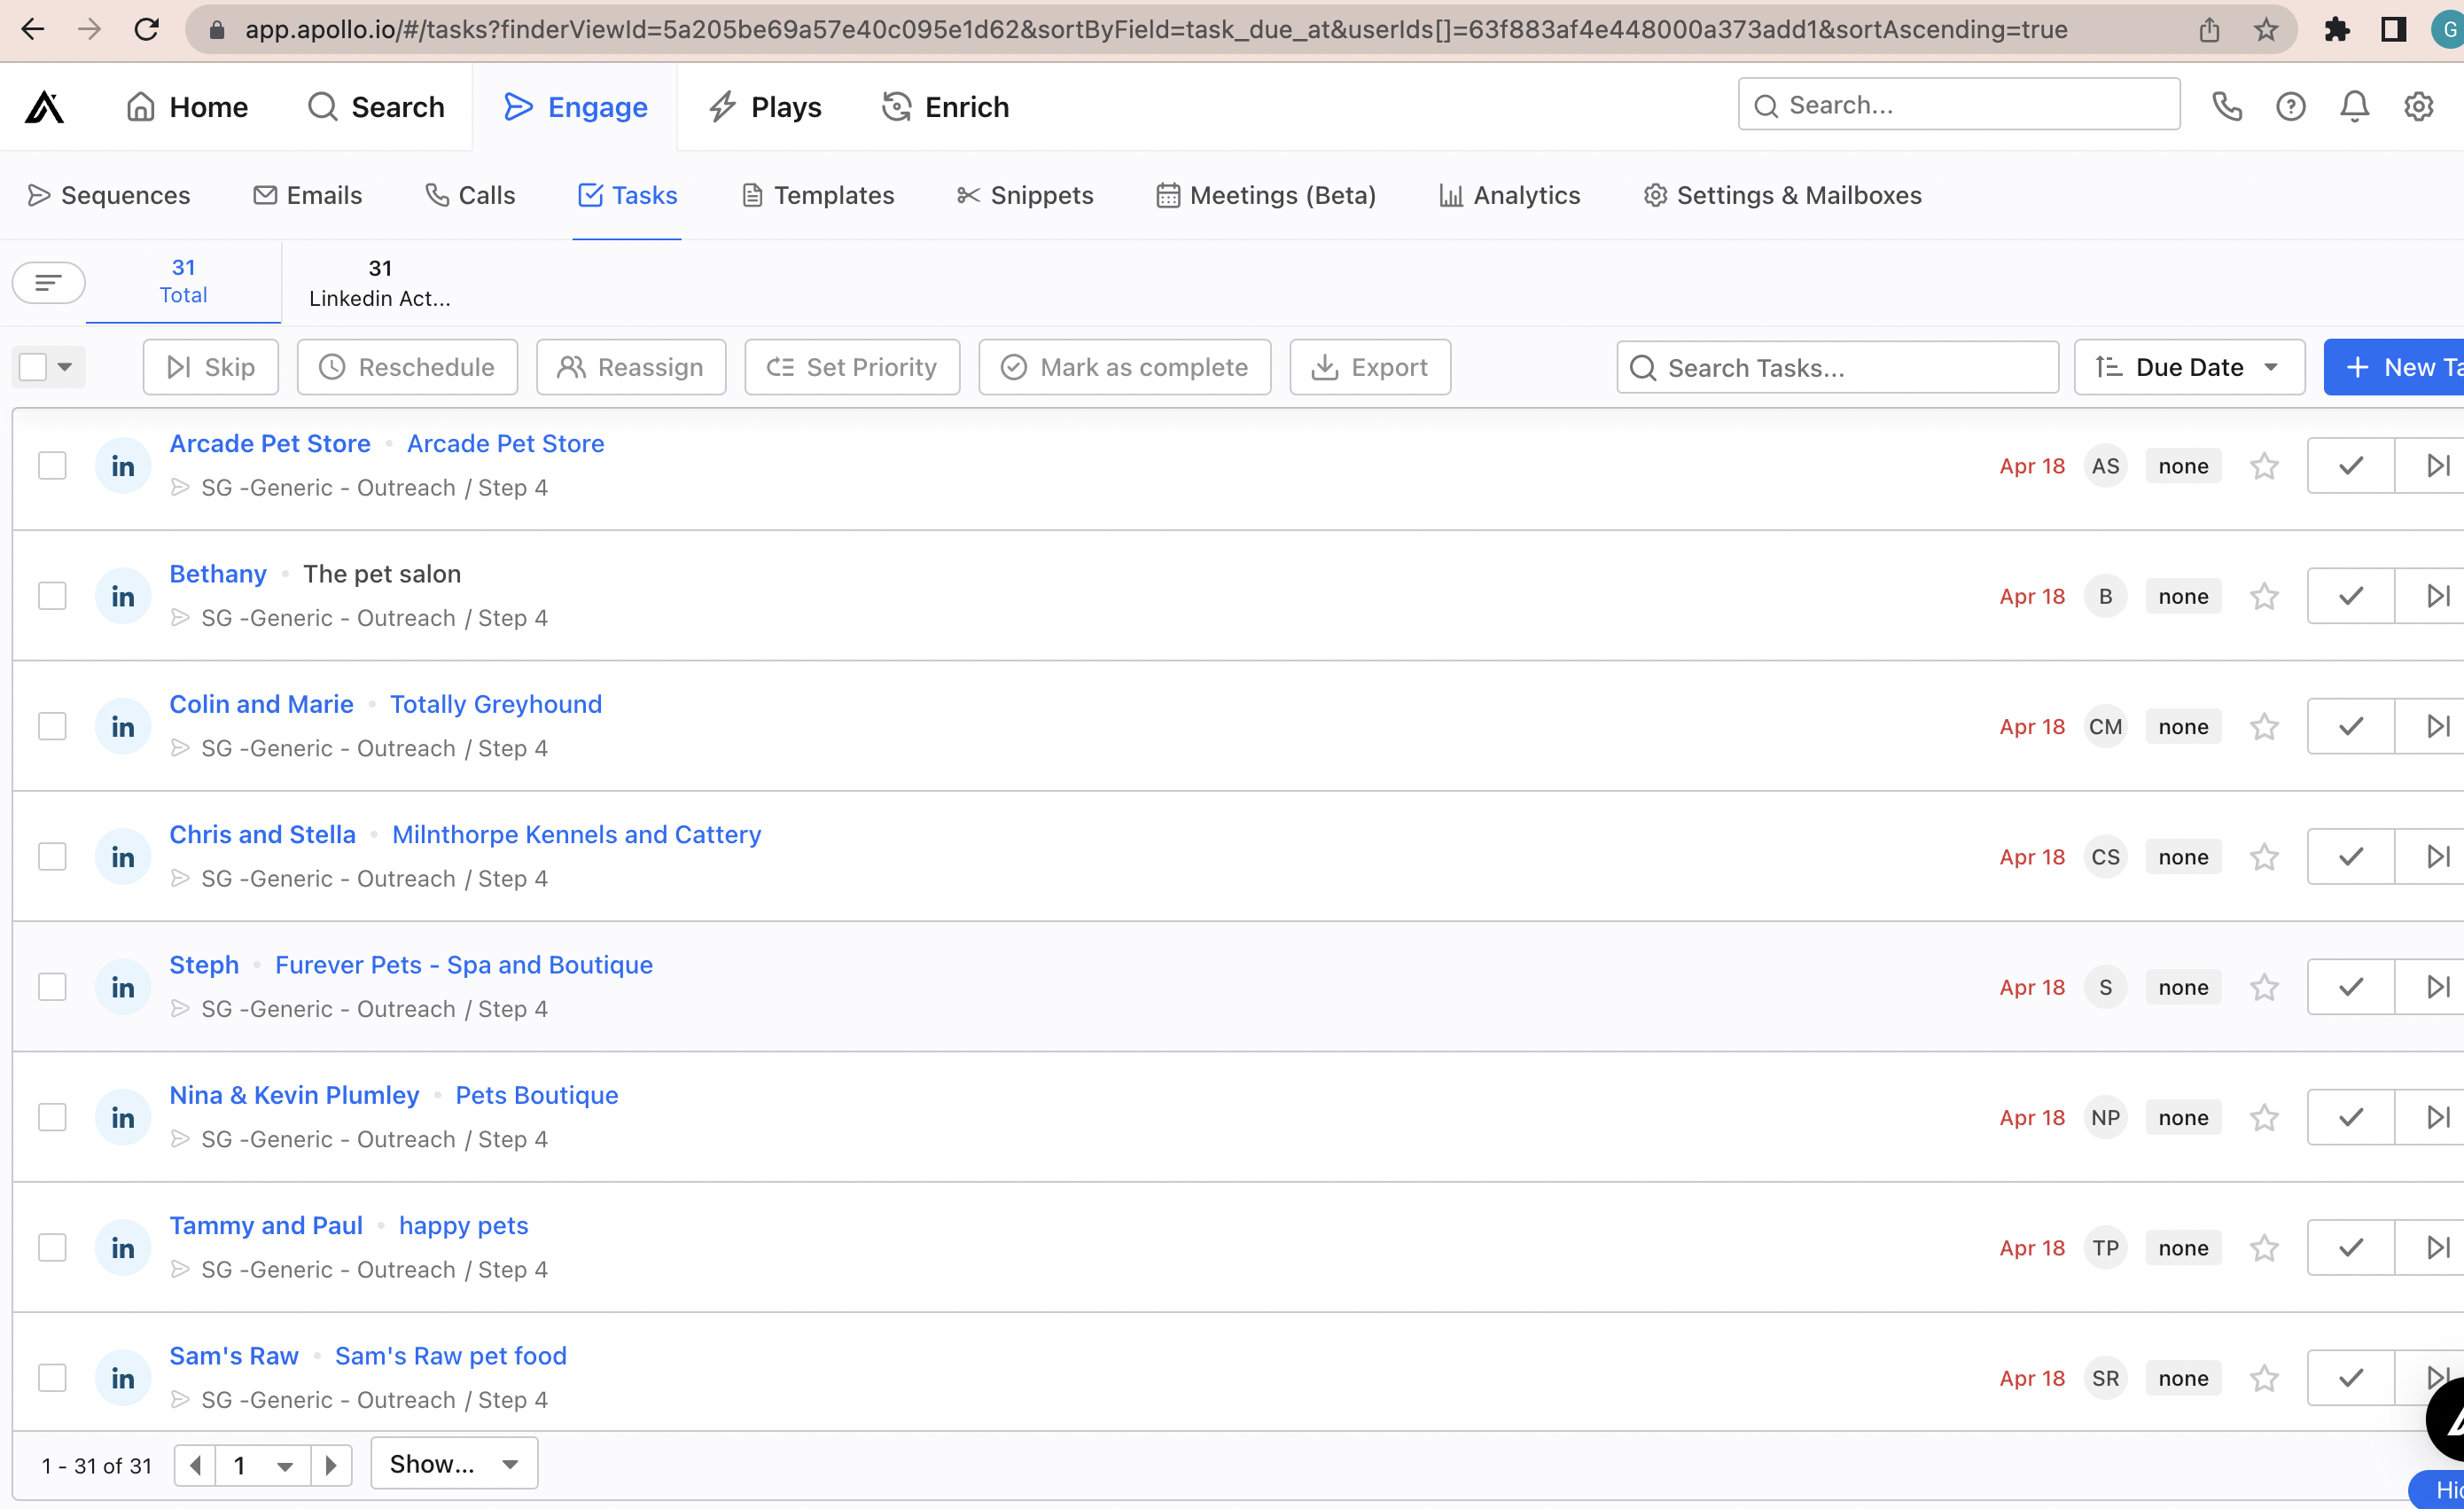Click the Mark as complete button

(x=1125, y=367)
